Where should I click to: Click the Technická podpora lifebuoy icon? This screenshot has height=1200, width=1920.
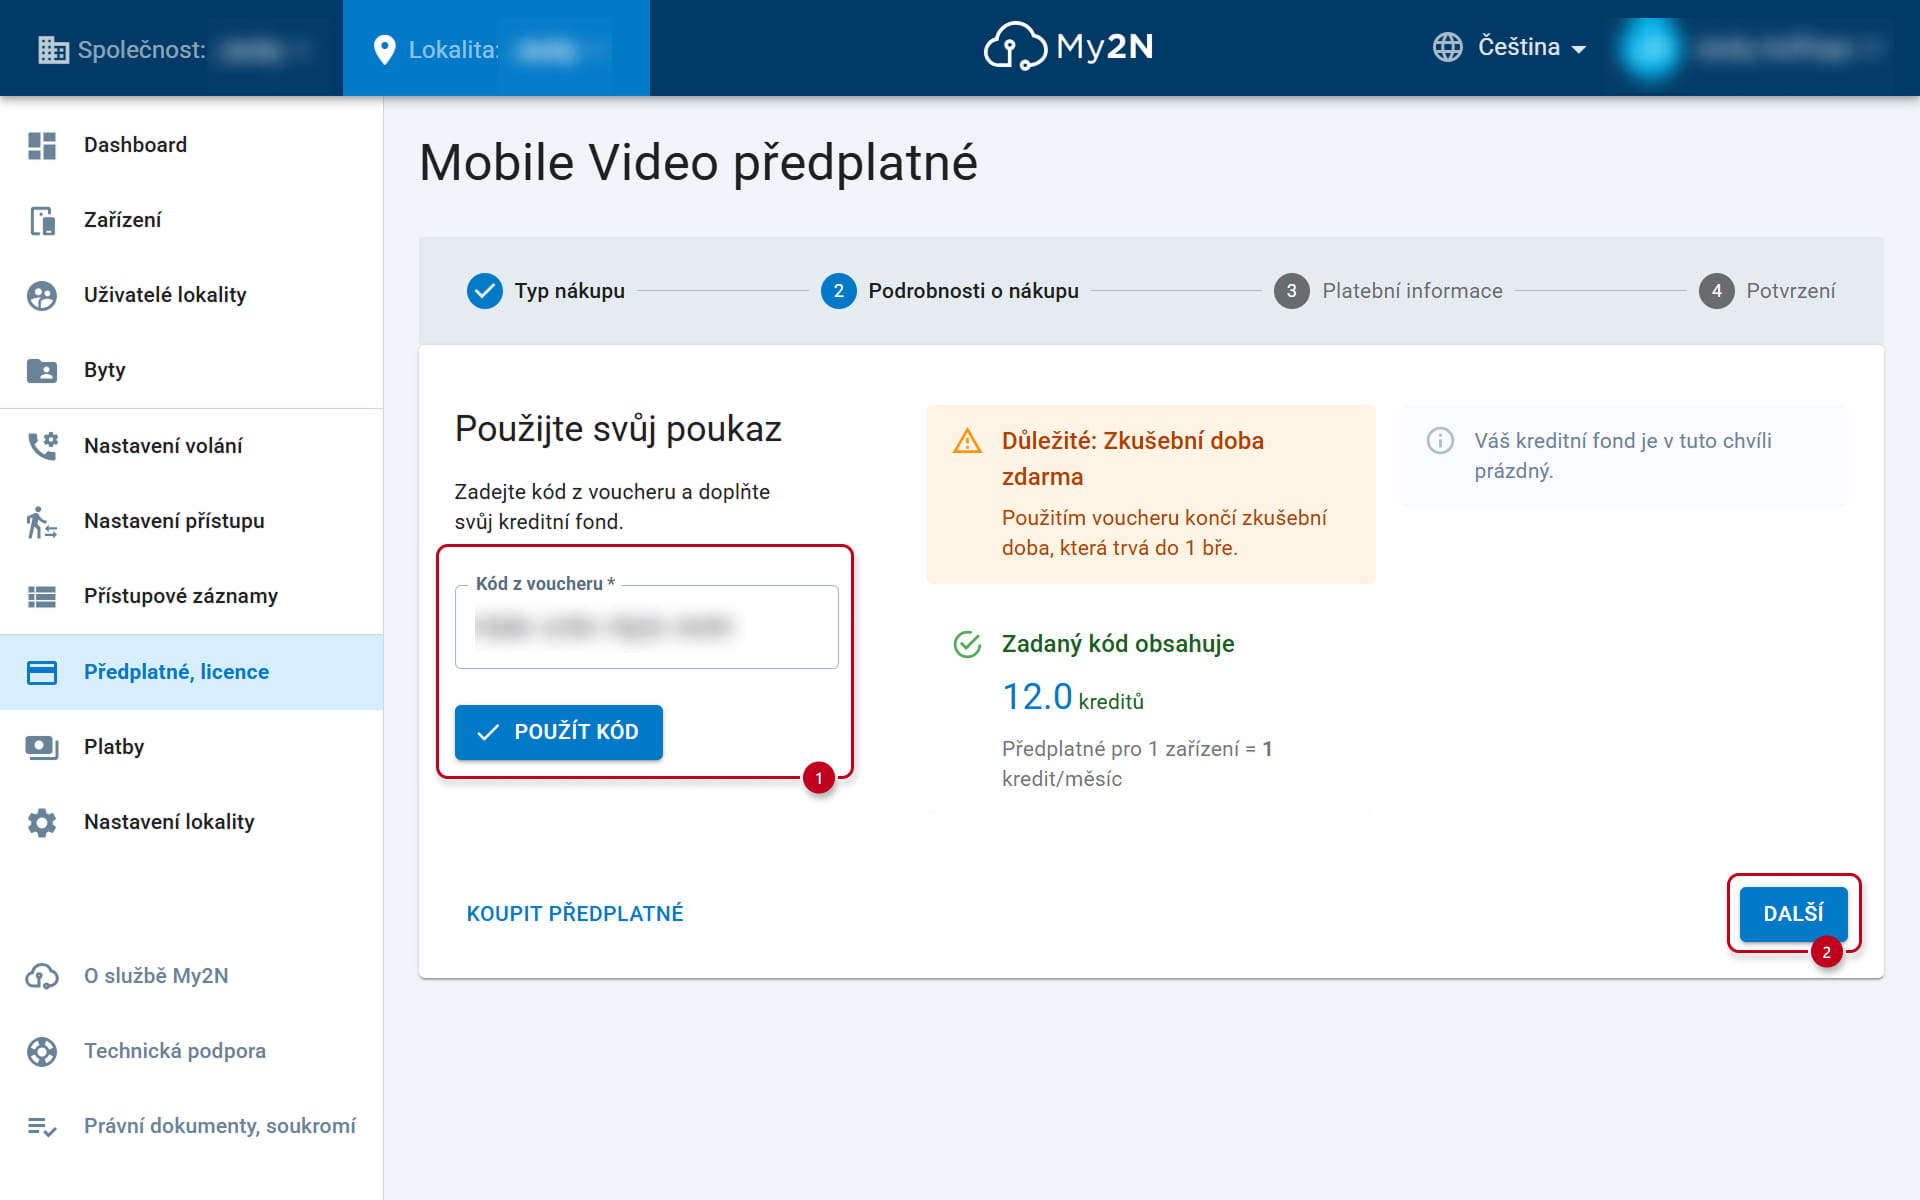42,1051
